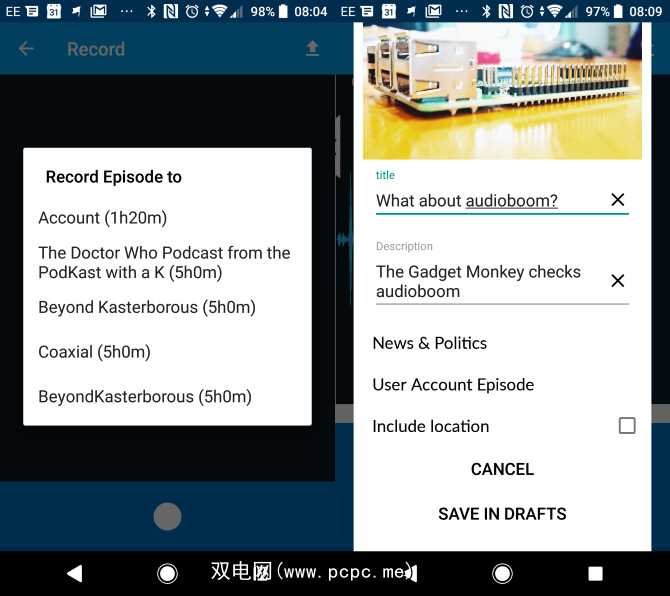The image size is (670, 596).
Task: Tap the calendar 31 icon beside 98% battery
Action: pos(54,11)
